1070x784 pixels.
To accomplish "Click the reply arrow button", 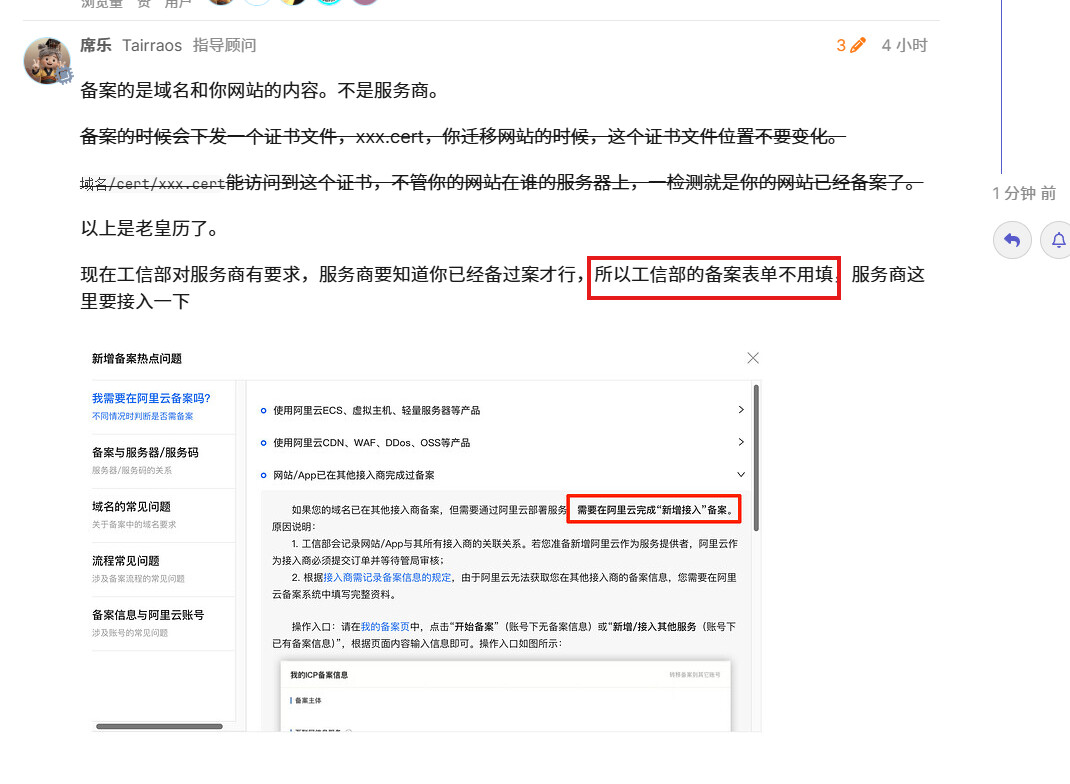I will (1012, 240).
